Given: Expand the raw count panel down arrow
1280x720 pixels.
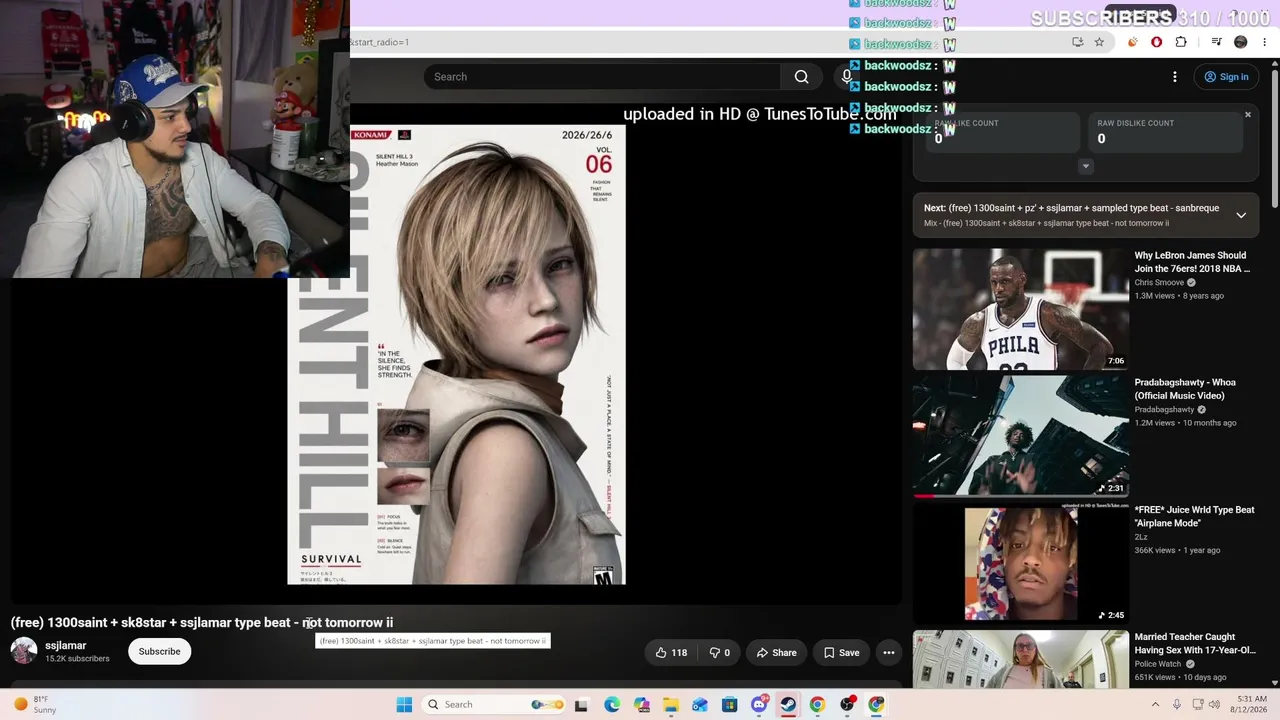Looking at the screenshot, I should pyautogui.click(x=1086, y=166).
